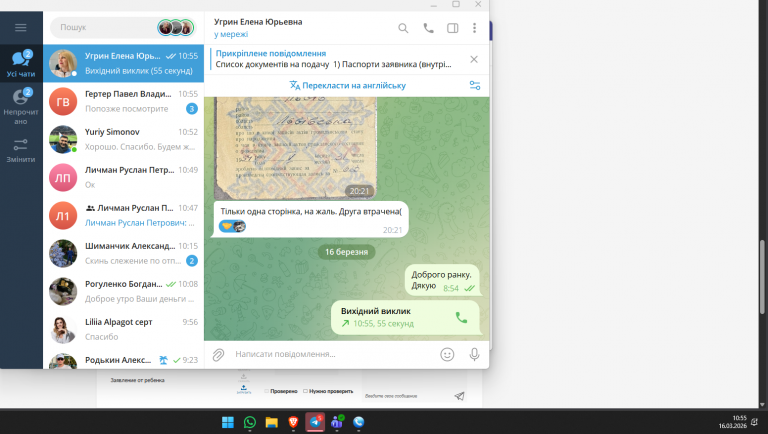Viewport: 768px width, 434px height.
Task: Click the paperclip attach file icon
Action: click(218, 354)
